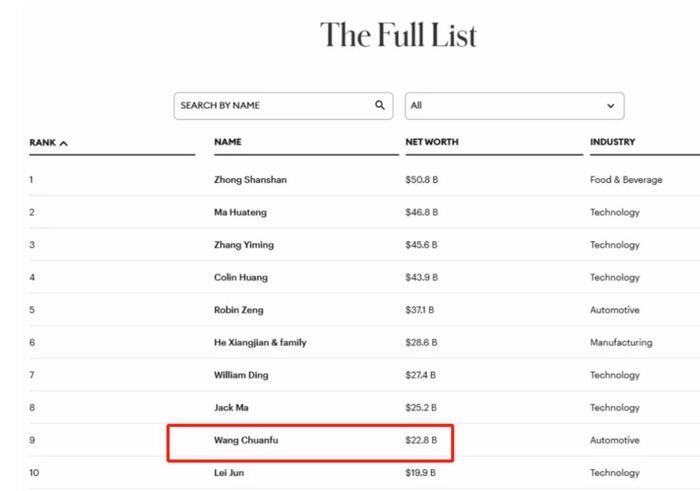Open Ma Huateng's profile link
Image resolution: width=700 pixels, height=491 pixels.
tap(240, 212)
